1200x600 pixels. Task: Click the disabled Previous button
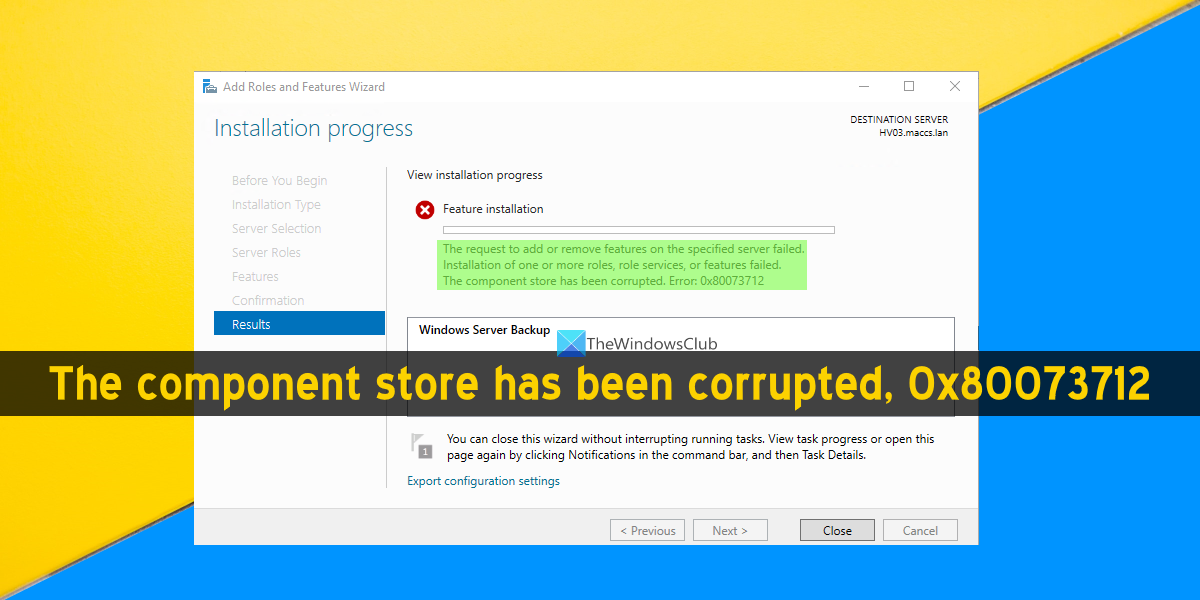tap(648, 531)
